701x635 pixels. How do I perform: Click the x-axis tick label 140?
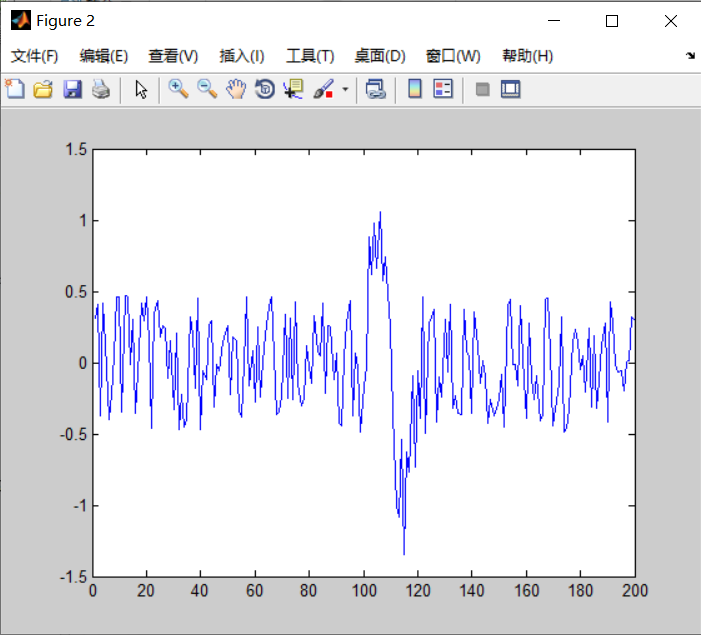472,591
